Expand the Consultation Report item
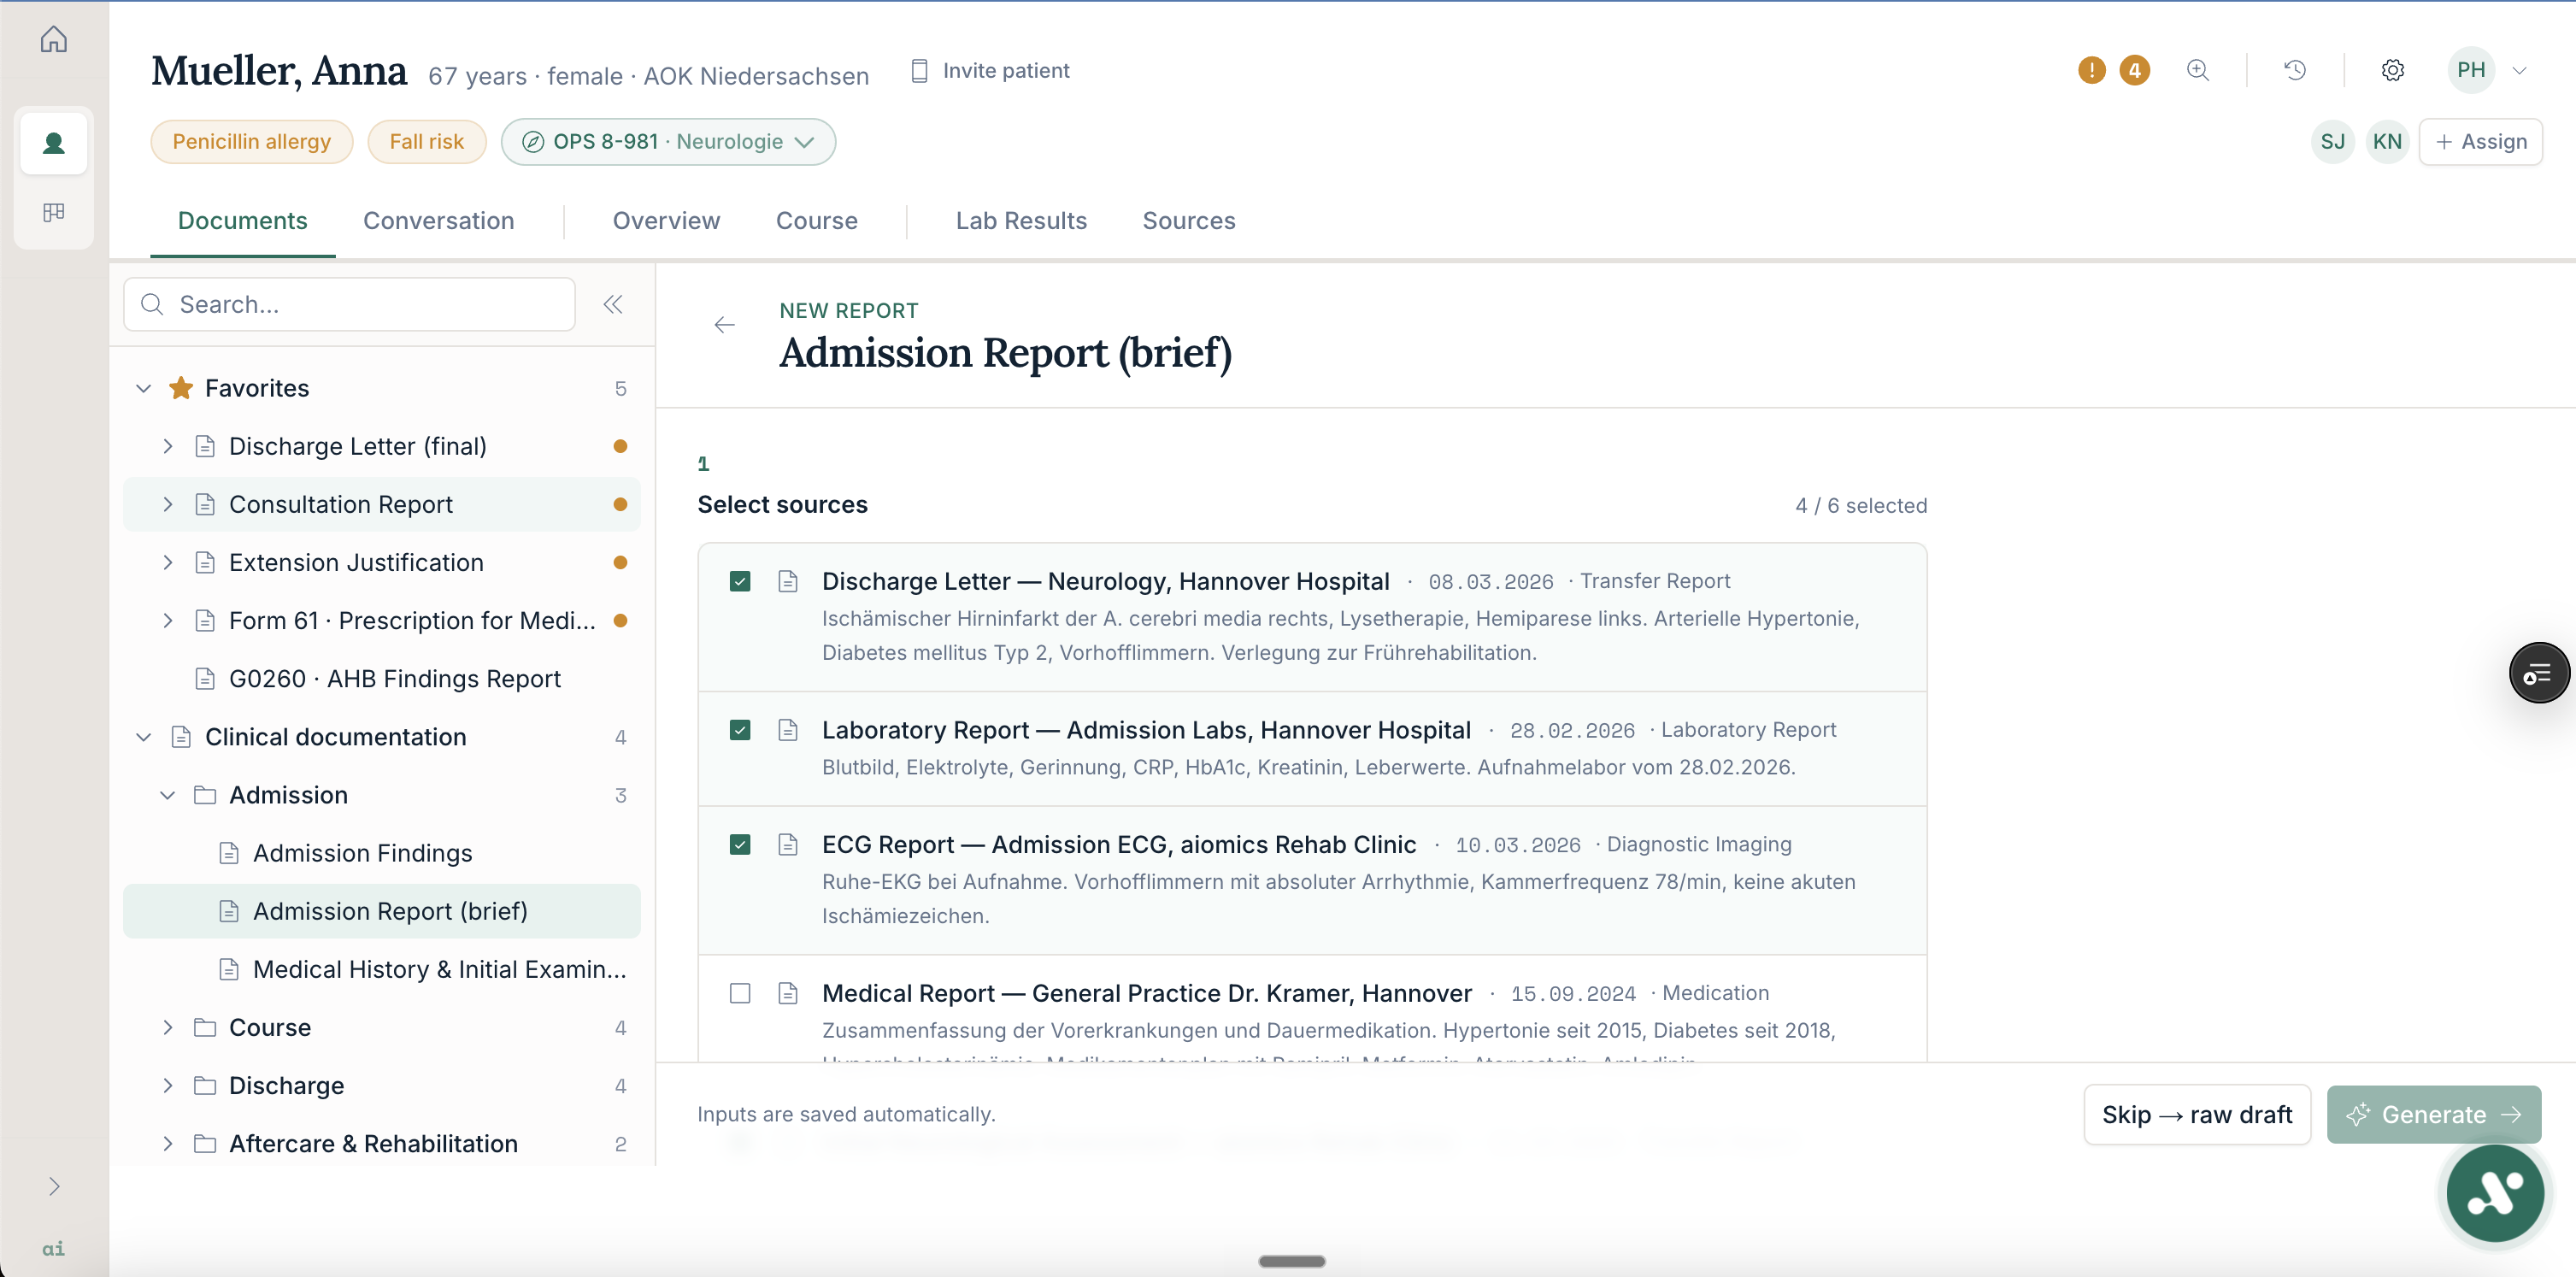The width and height of the screenshot is (2576, 1277). click(x=167, y=504)
